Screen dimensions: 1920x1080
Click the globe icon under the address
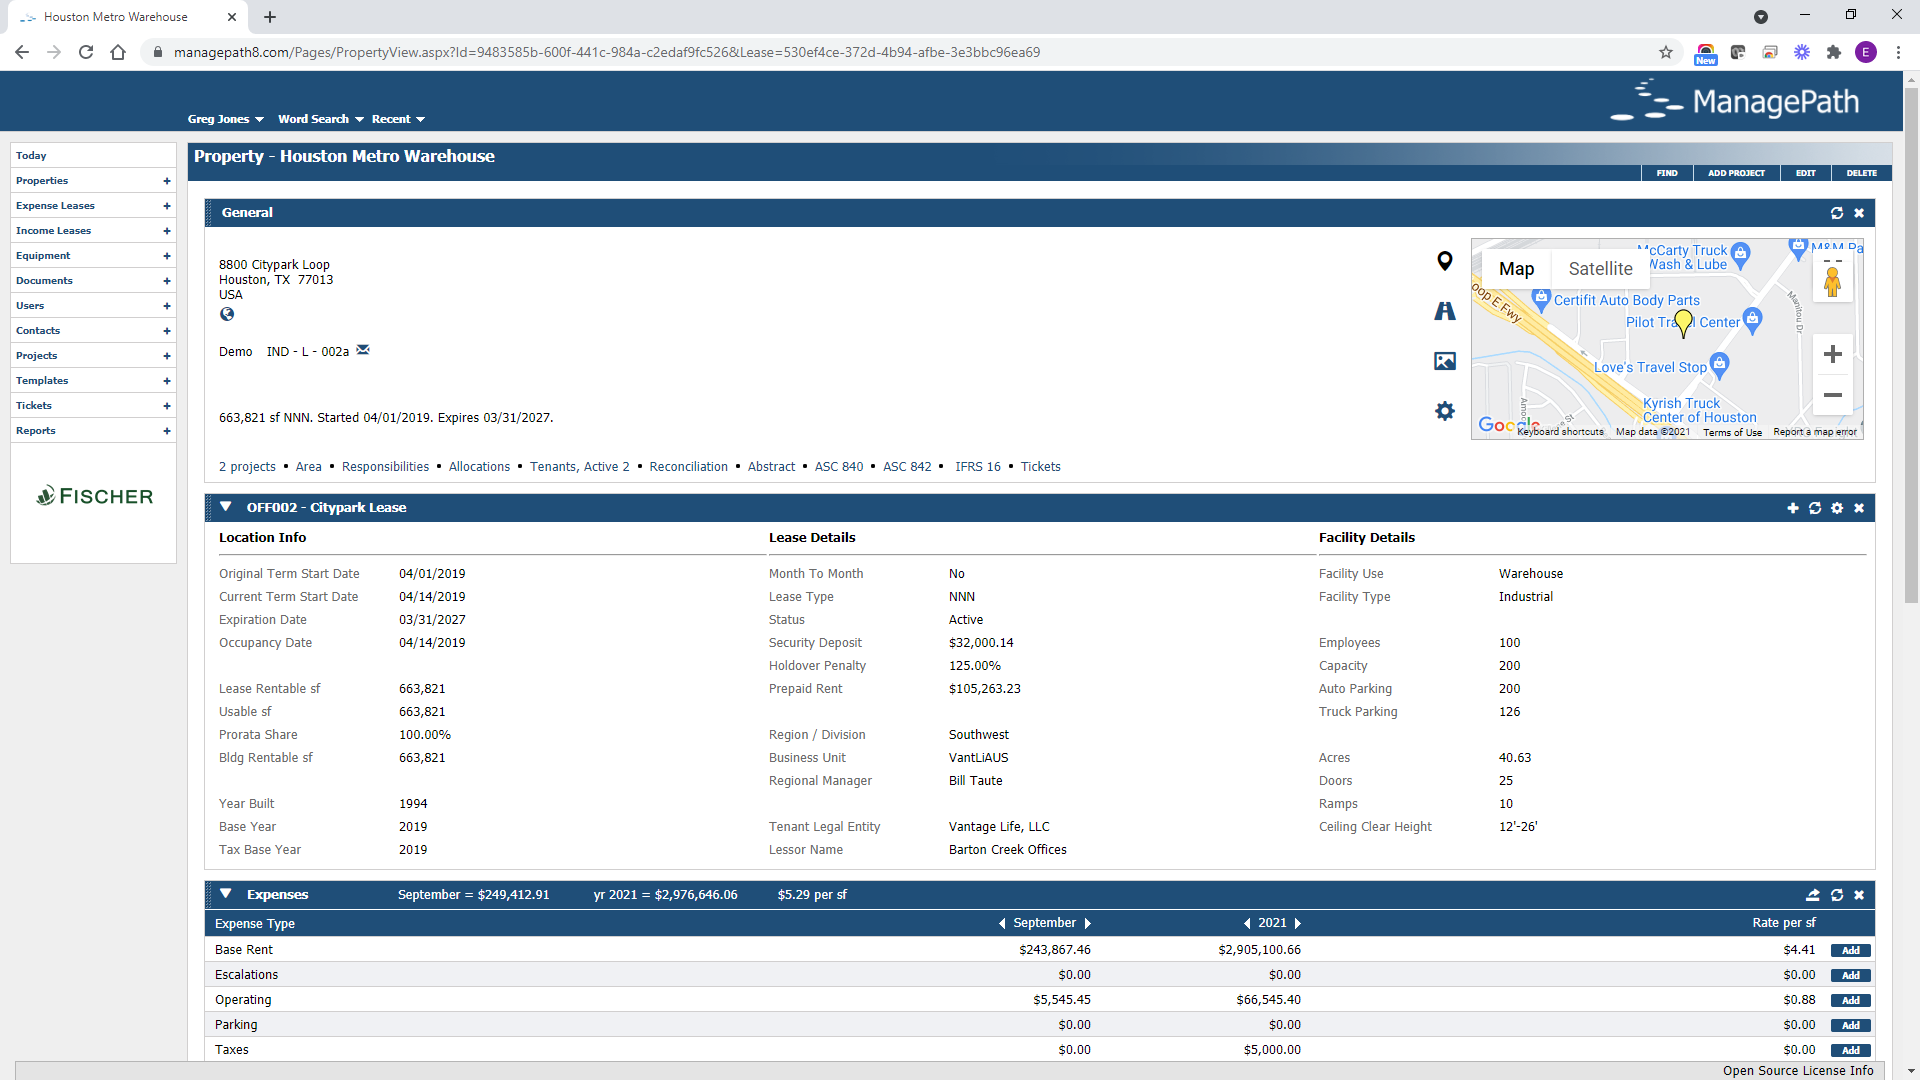(227, 314)
